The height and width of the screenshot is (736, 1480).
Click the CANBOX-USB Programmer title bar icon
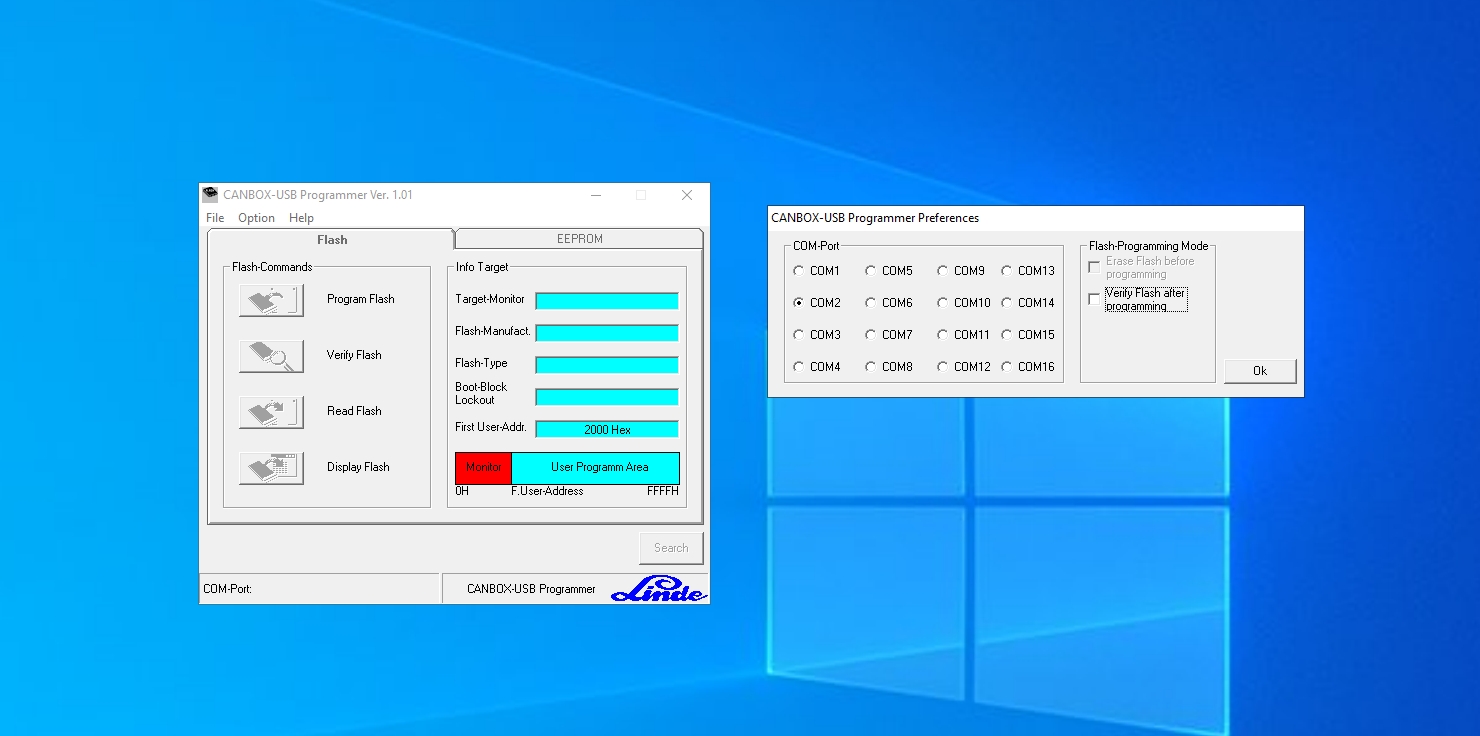click(210, 195)
